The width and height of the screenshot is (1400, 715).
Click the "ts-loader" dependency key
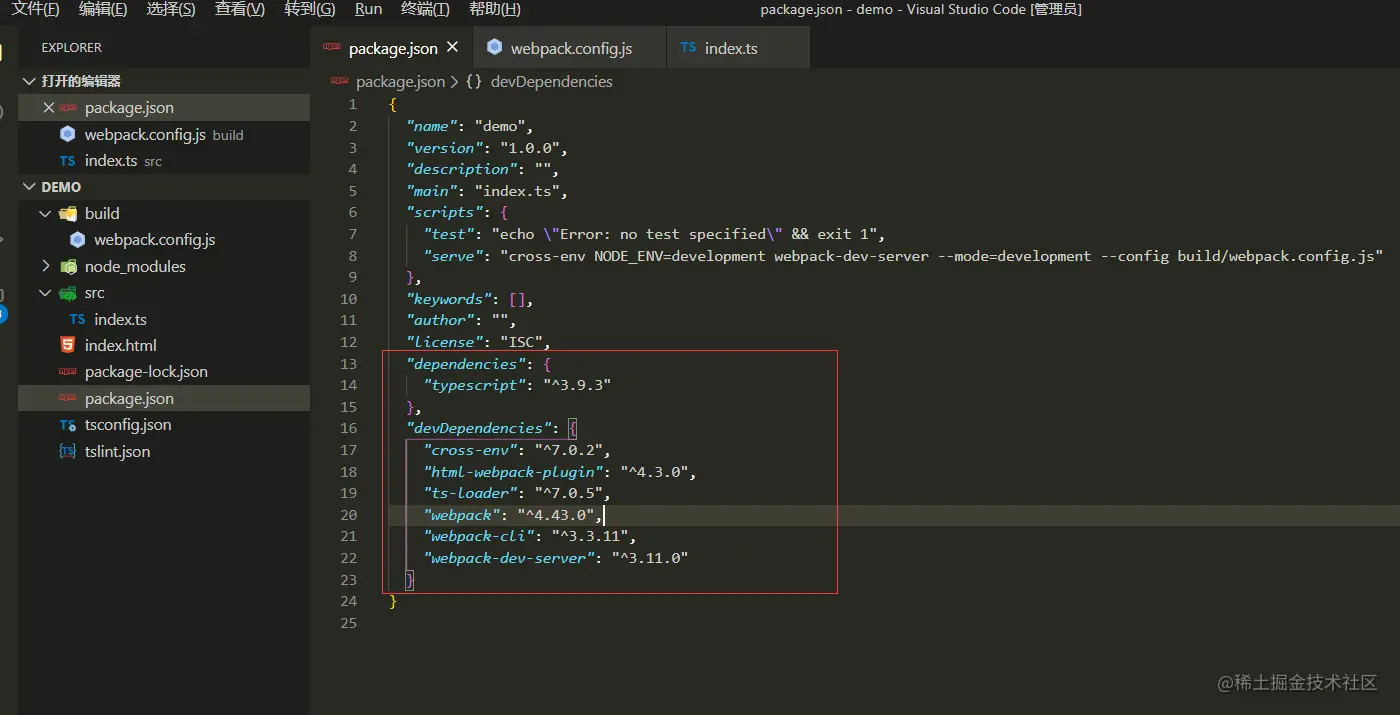[x=470, y=493]
